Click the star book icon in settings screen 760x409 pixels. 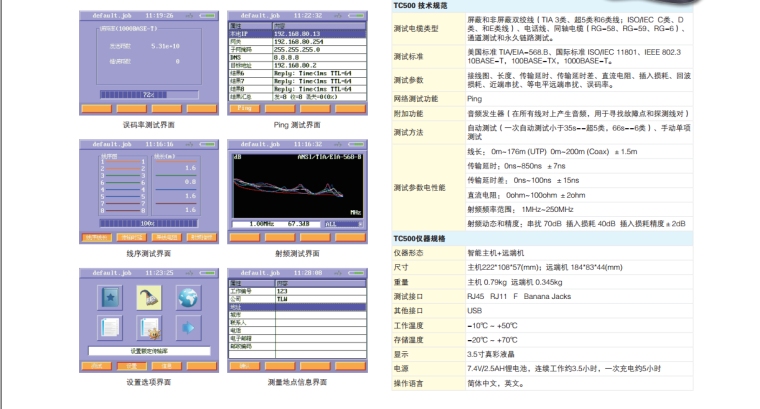click(108, 298)
